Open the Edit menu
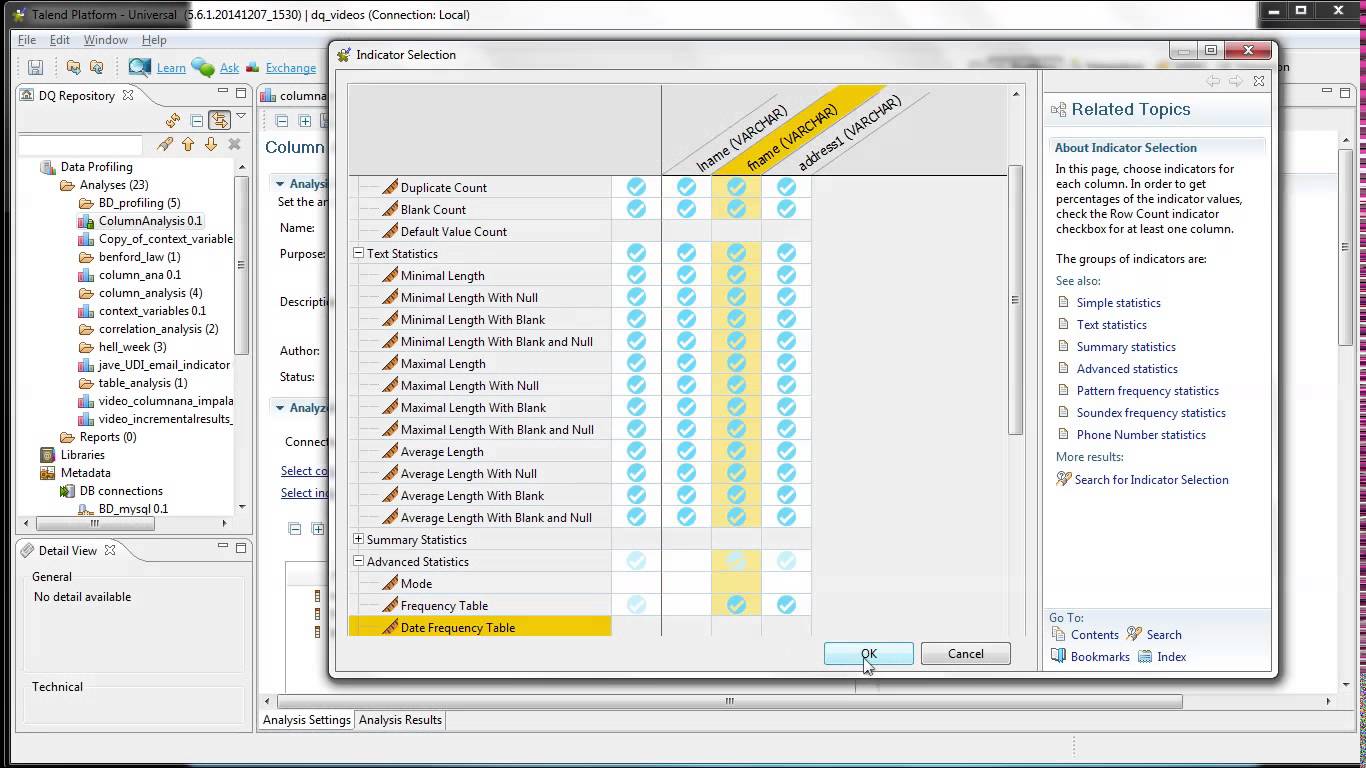The height and width of the screenshot is (768, 1366). [60, 40]
